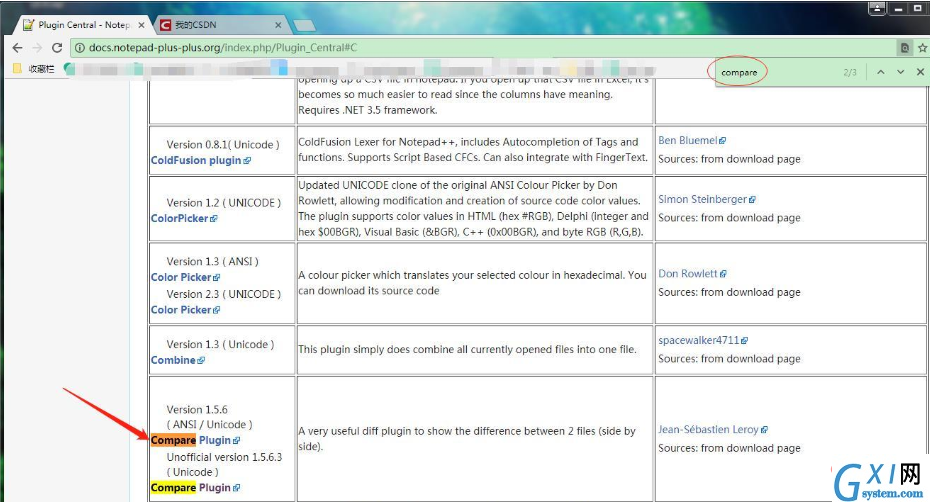Focus the address bar URL
Image resolution: width=930 pixels, height=502 pixels.
pos(223,47)
